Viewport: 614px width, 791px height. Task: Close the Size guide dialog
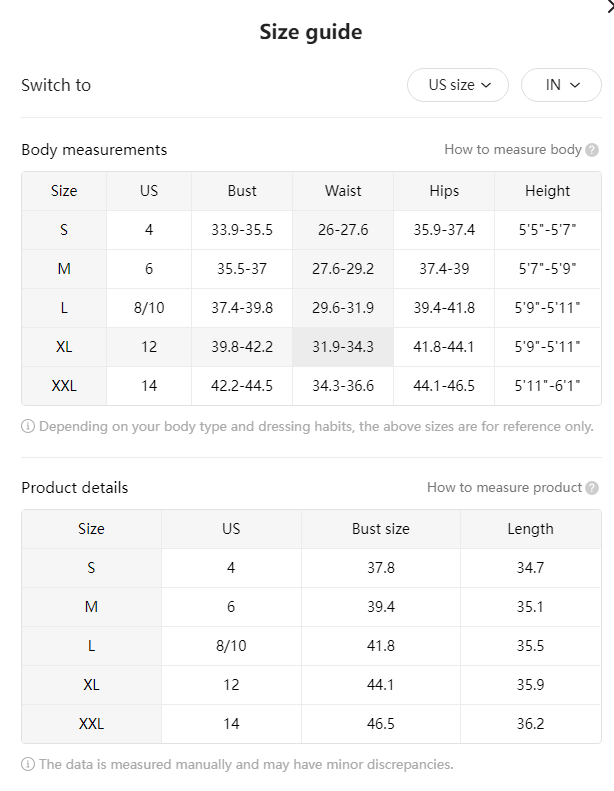point(610,7)
